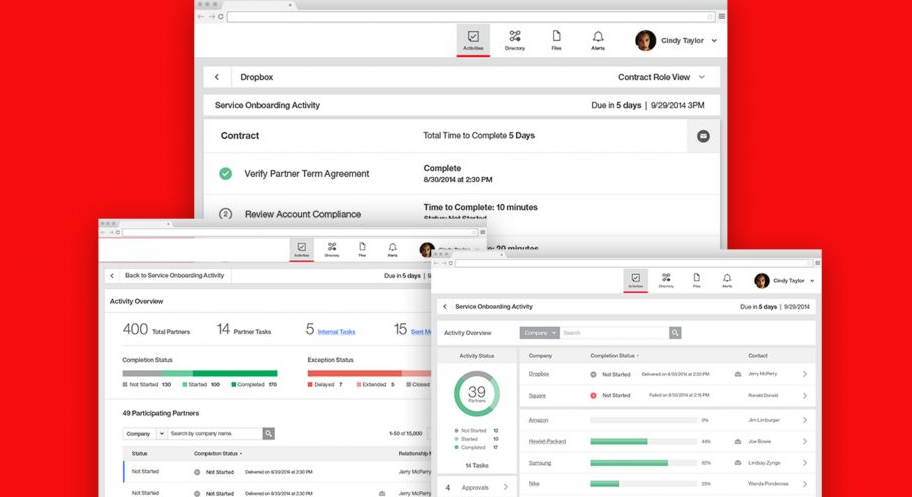Sort by Completion Status in 400 Total Partners window
Screen dimensions: 912x497
pos(218,453)
